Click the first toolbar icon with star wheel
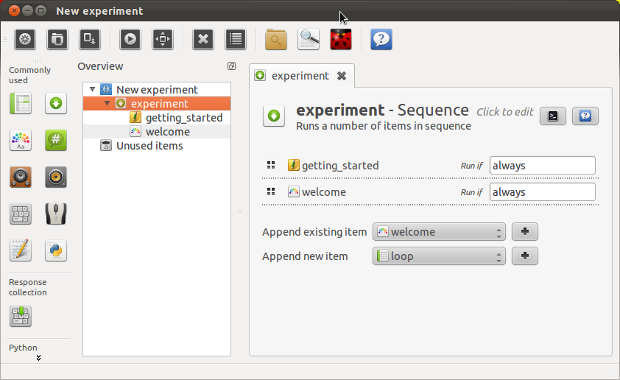The width and height of the screenshot is (620, 380). coord(25,39)
